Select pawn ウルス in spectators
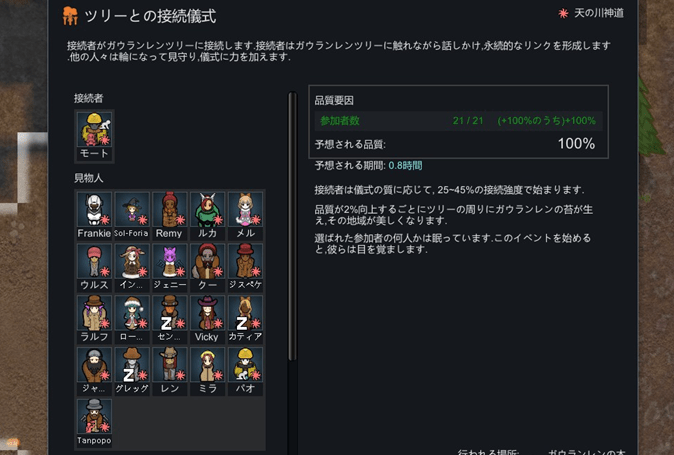Viewport: 674px width, 455px height. coord(94,267)
